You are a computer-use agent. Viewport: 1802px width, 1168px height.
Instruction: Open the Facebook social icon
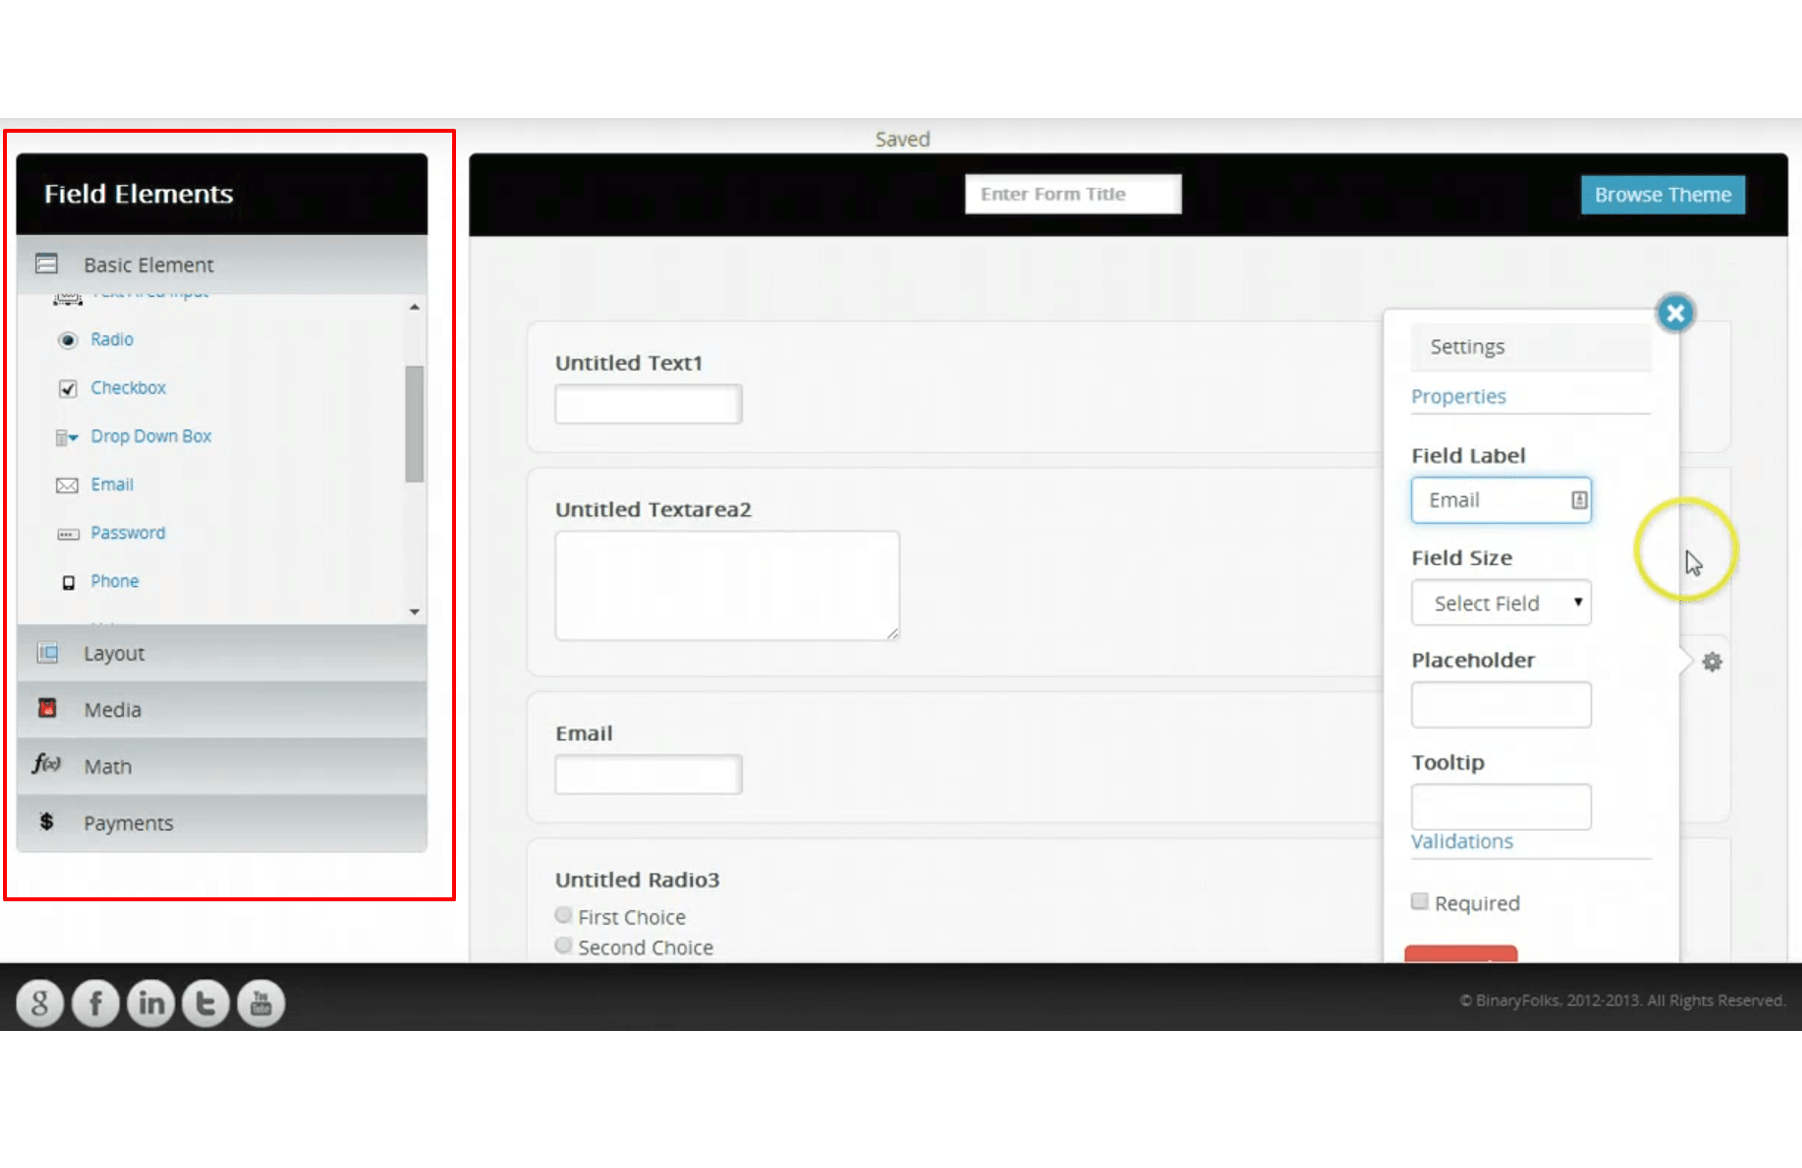[x=96, y=1003]
